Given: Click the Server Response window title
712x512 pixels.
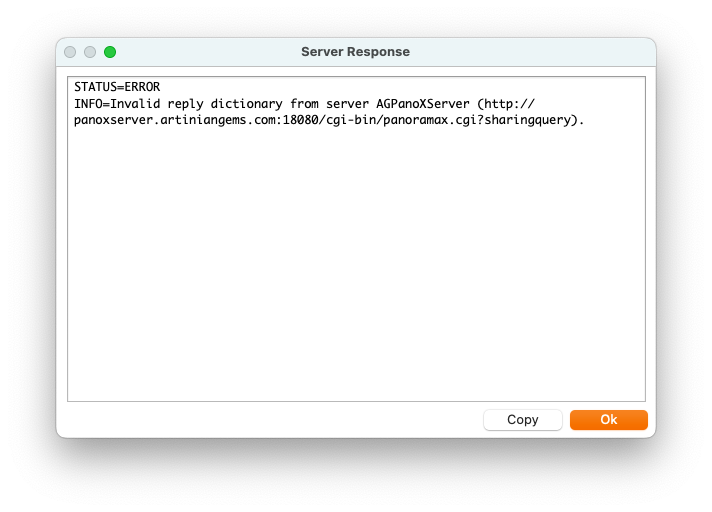Looking at the screenshot, I should pyautogui.click(x=355, y=52).
